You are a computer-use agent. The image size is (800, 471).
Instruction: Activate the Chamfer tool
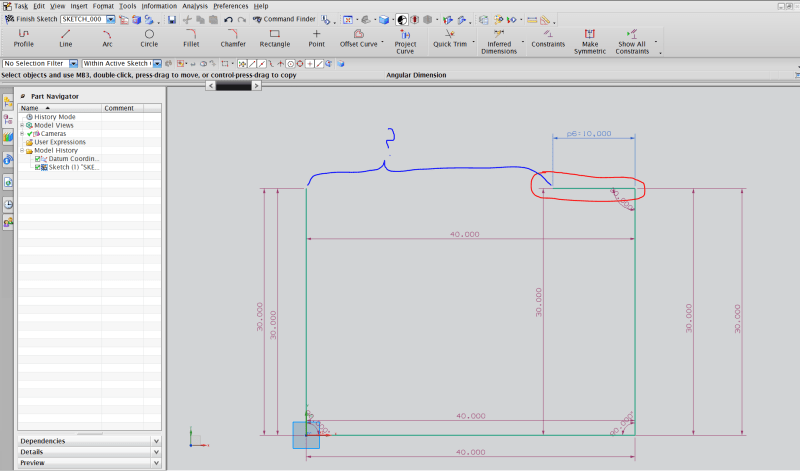233,39
